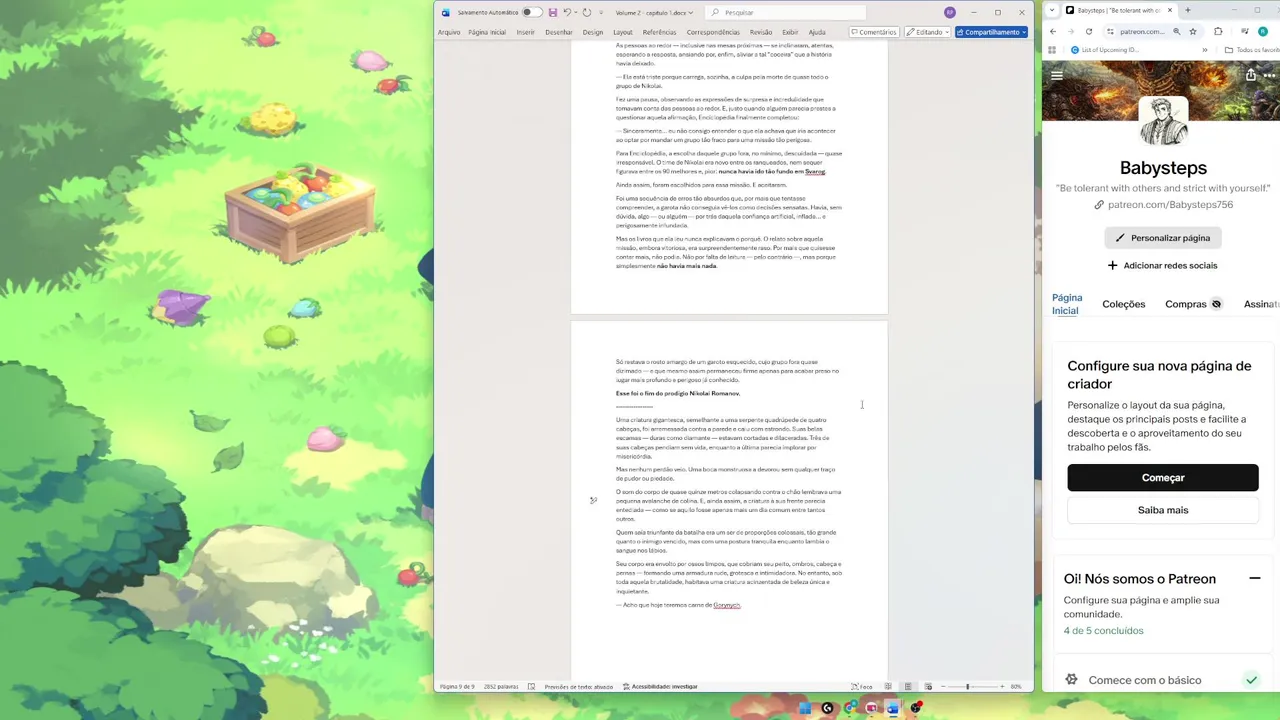Open the Patreon hamburger menu
1280x720 pixels.
(x=1057, y=75)
